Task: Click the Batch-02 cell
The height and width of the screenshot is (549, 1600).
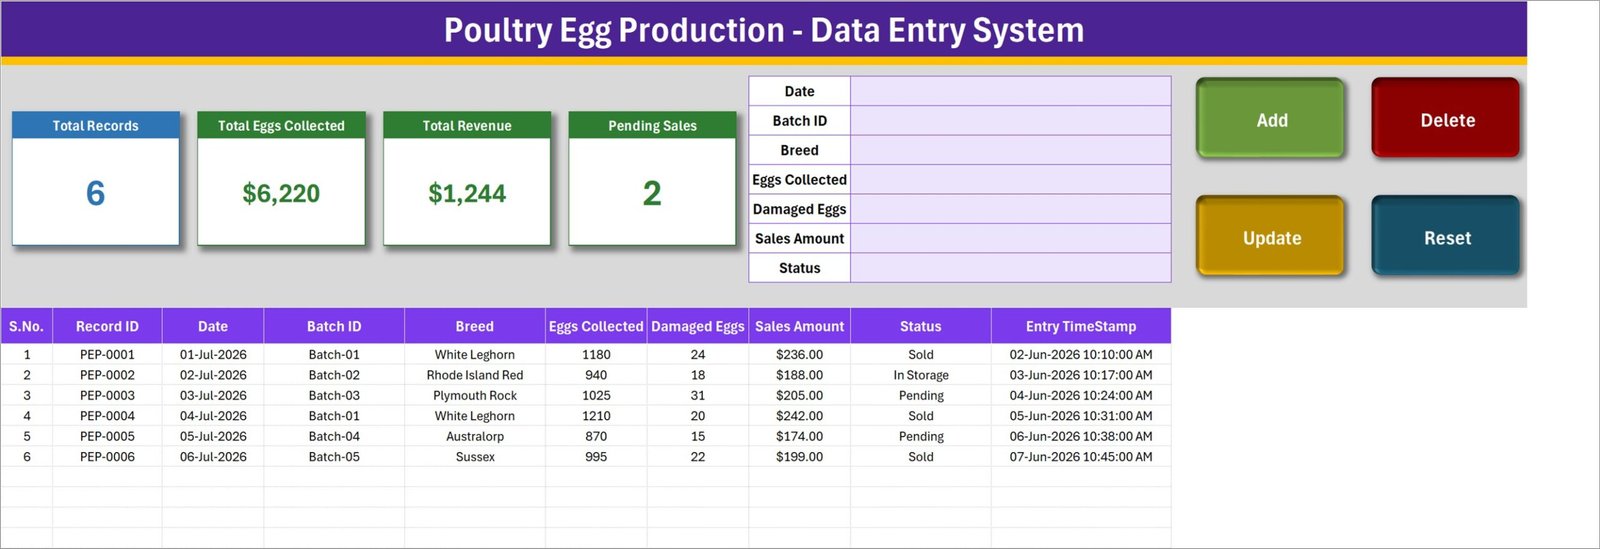Action: point(334,375)
